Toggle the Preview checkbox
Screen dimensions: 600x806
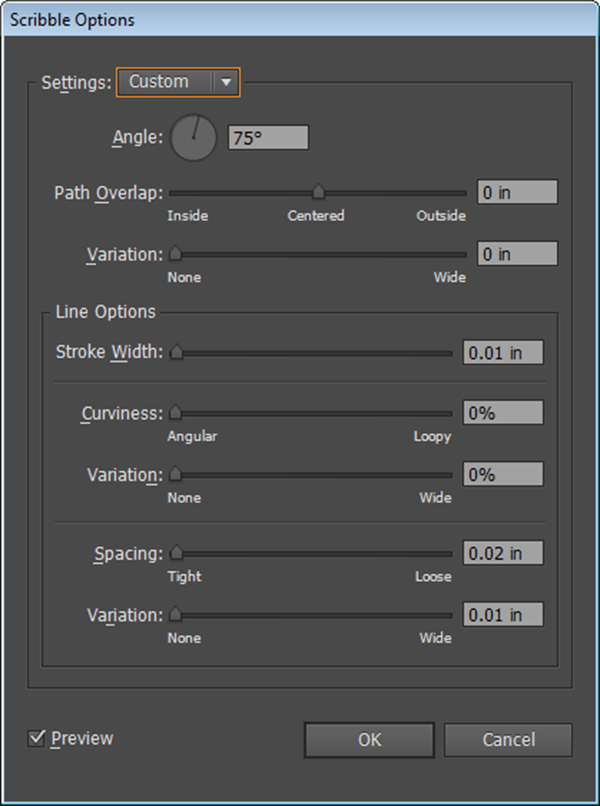click(x=38, y=738)
